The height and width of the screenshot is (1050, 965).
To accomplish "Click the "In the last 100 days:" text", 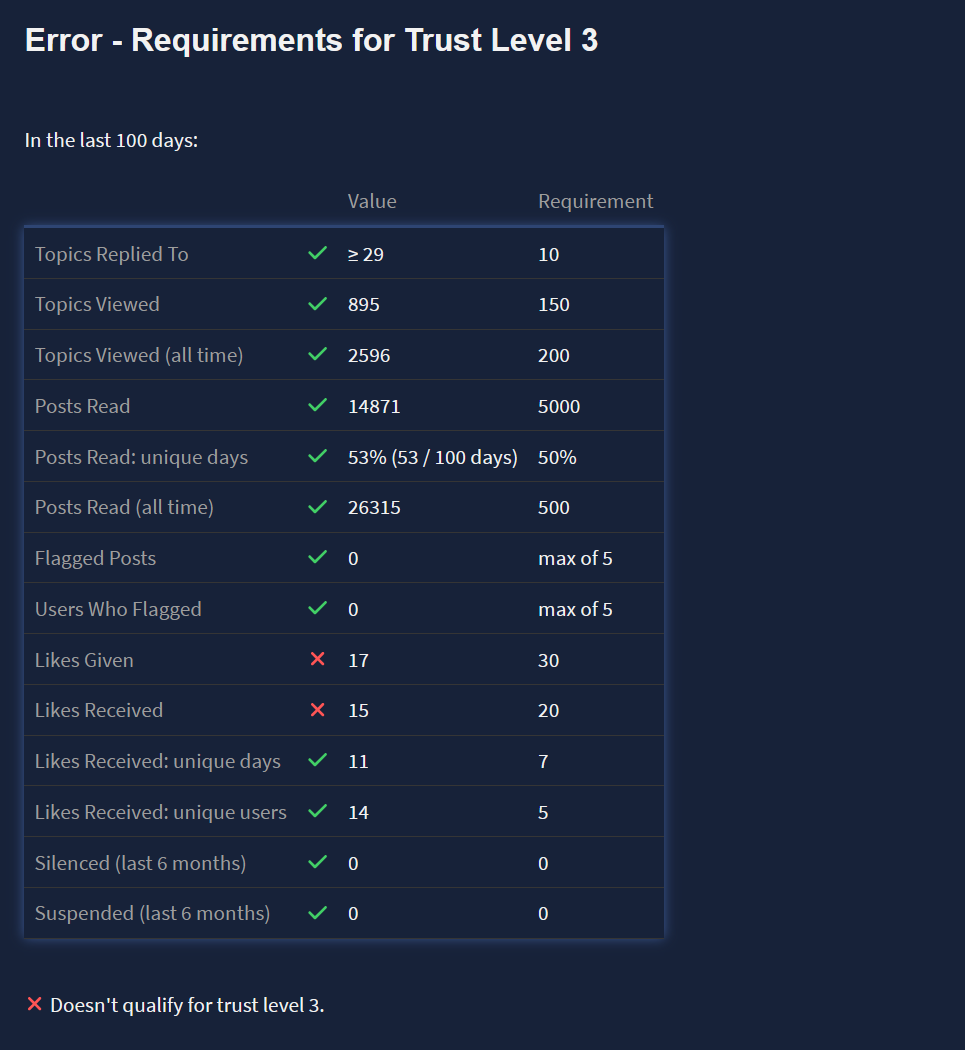I will [111, 140].
